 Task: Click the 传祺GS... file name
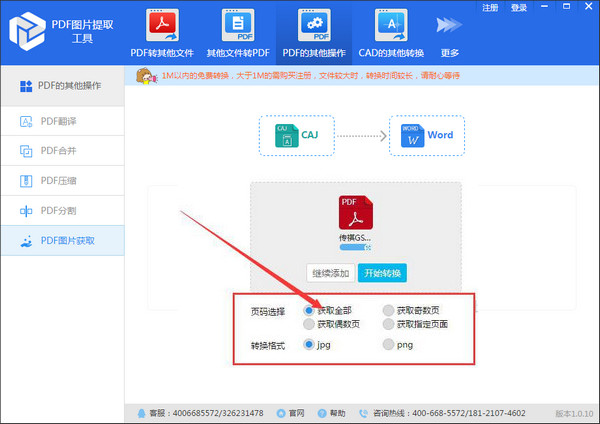(x=355, y=238)
